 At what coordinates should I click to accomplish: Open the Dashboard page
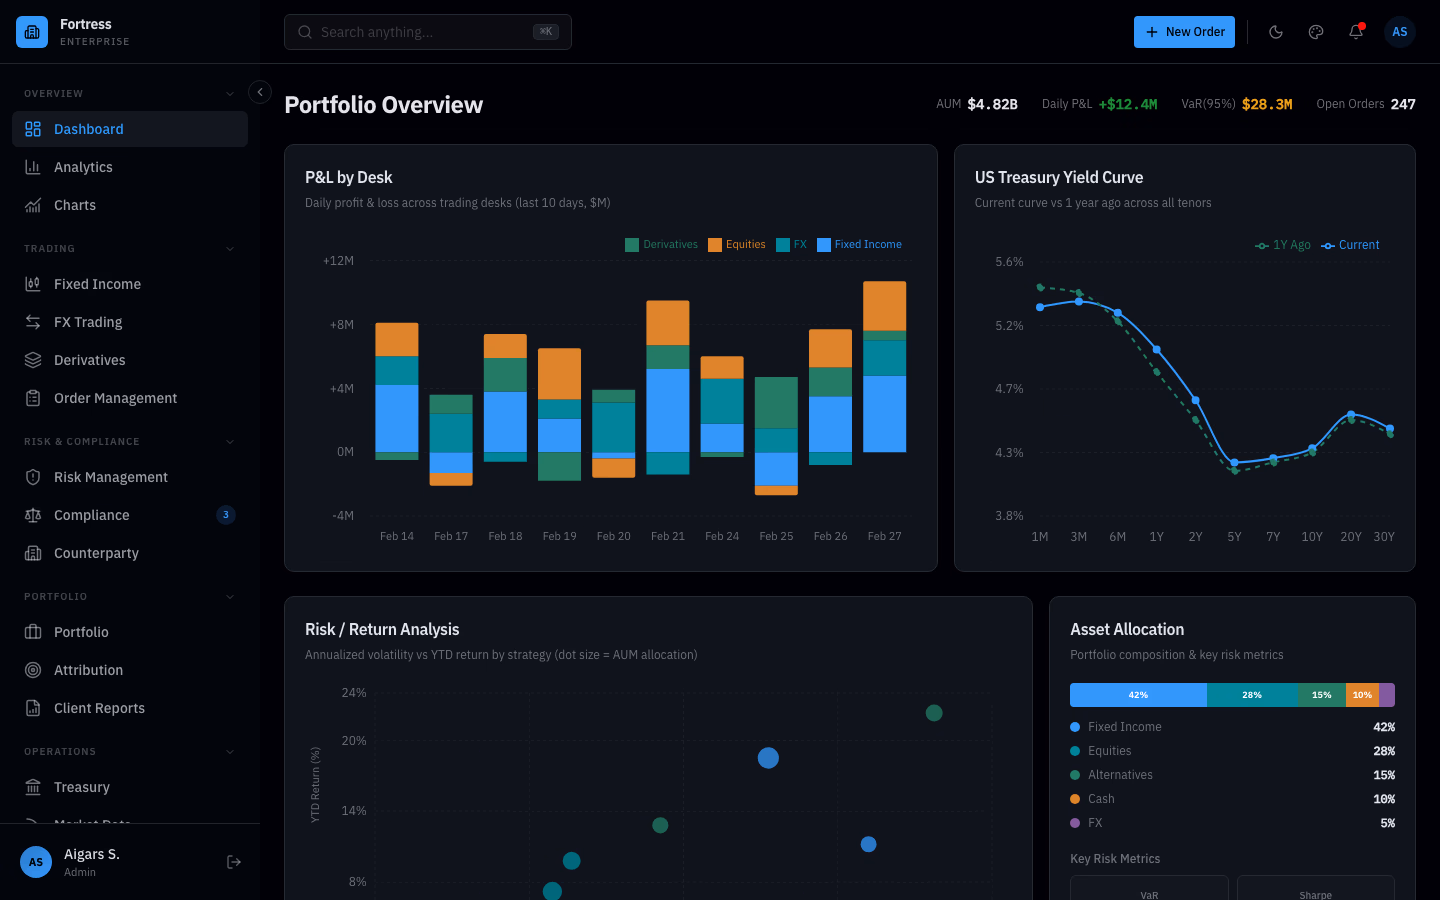tap(130, 129)
